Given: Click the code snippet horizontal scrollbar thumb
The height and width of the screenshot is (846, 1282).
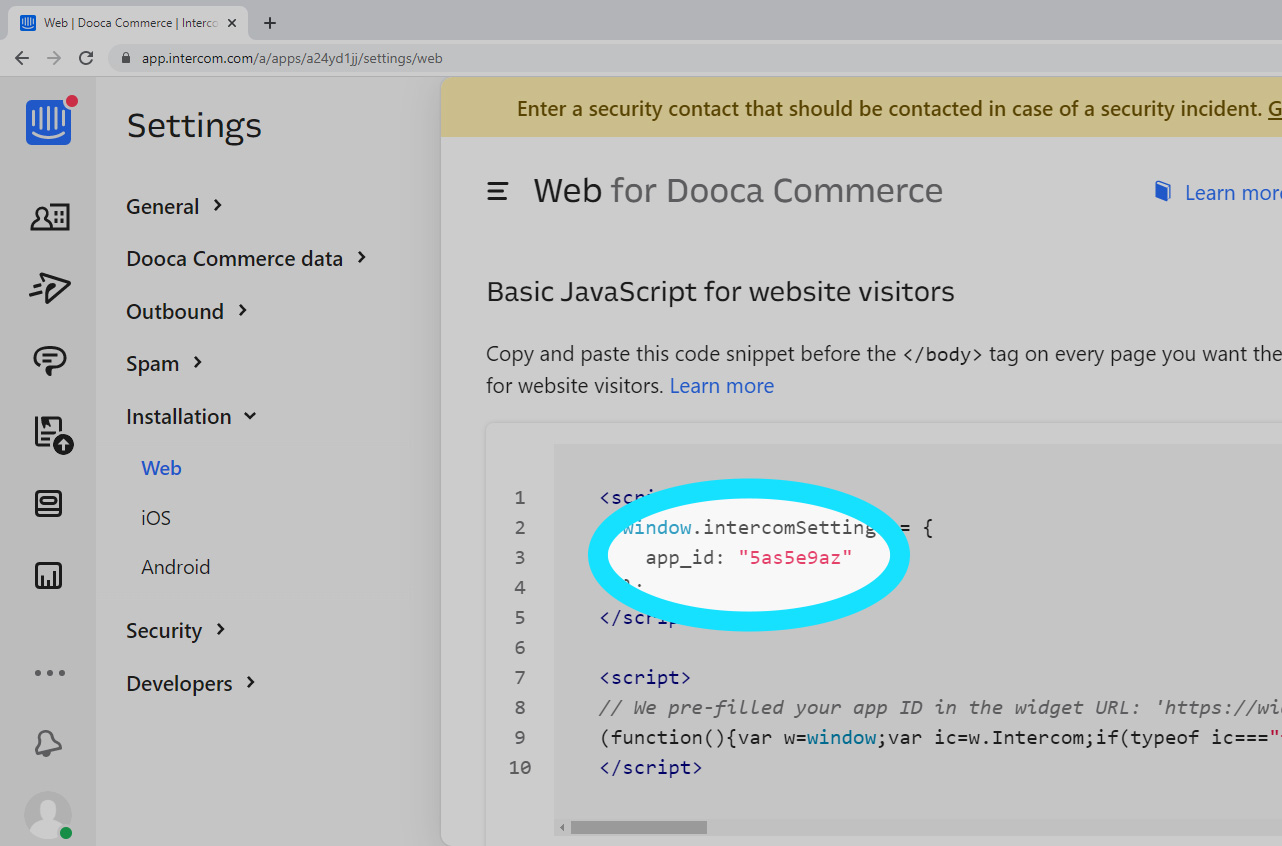Looking at the screenshot, I should point(639,827).
